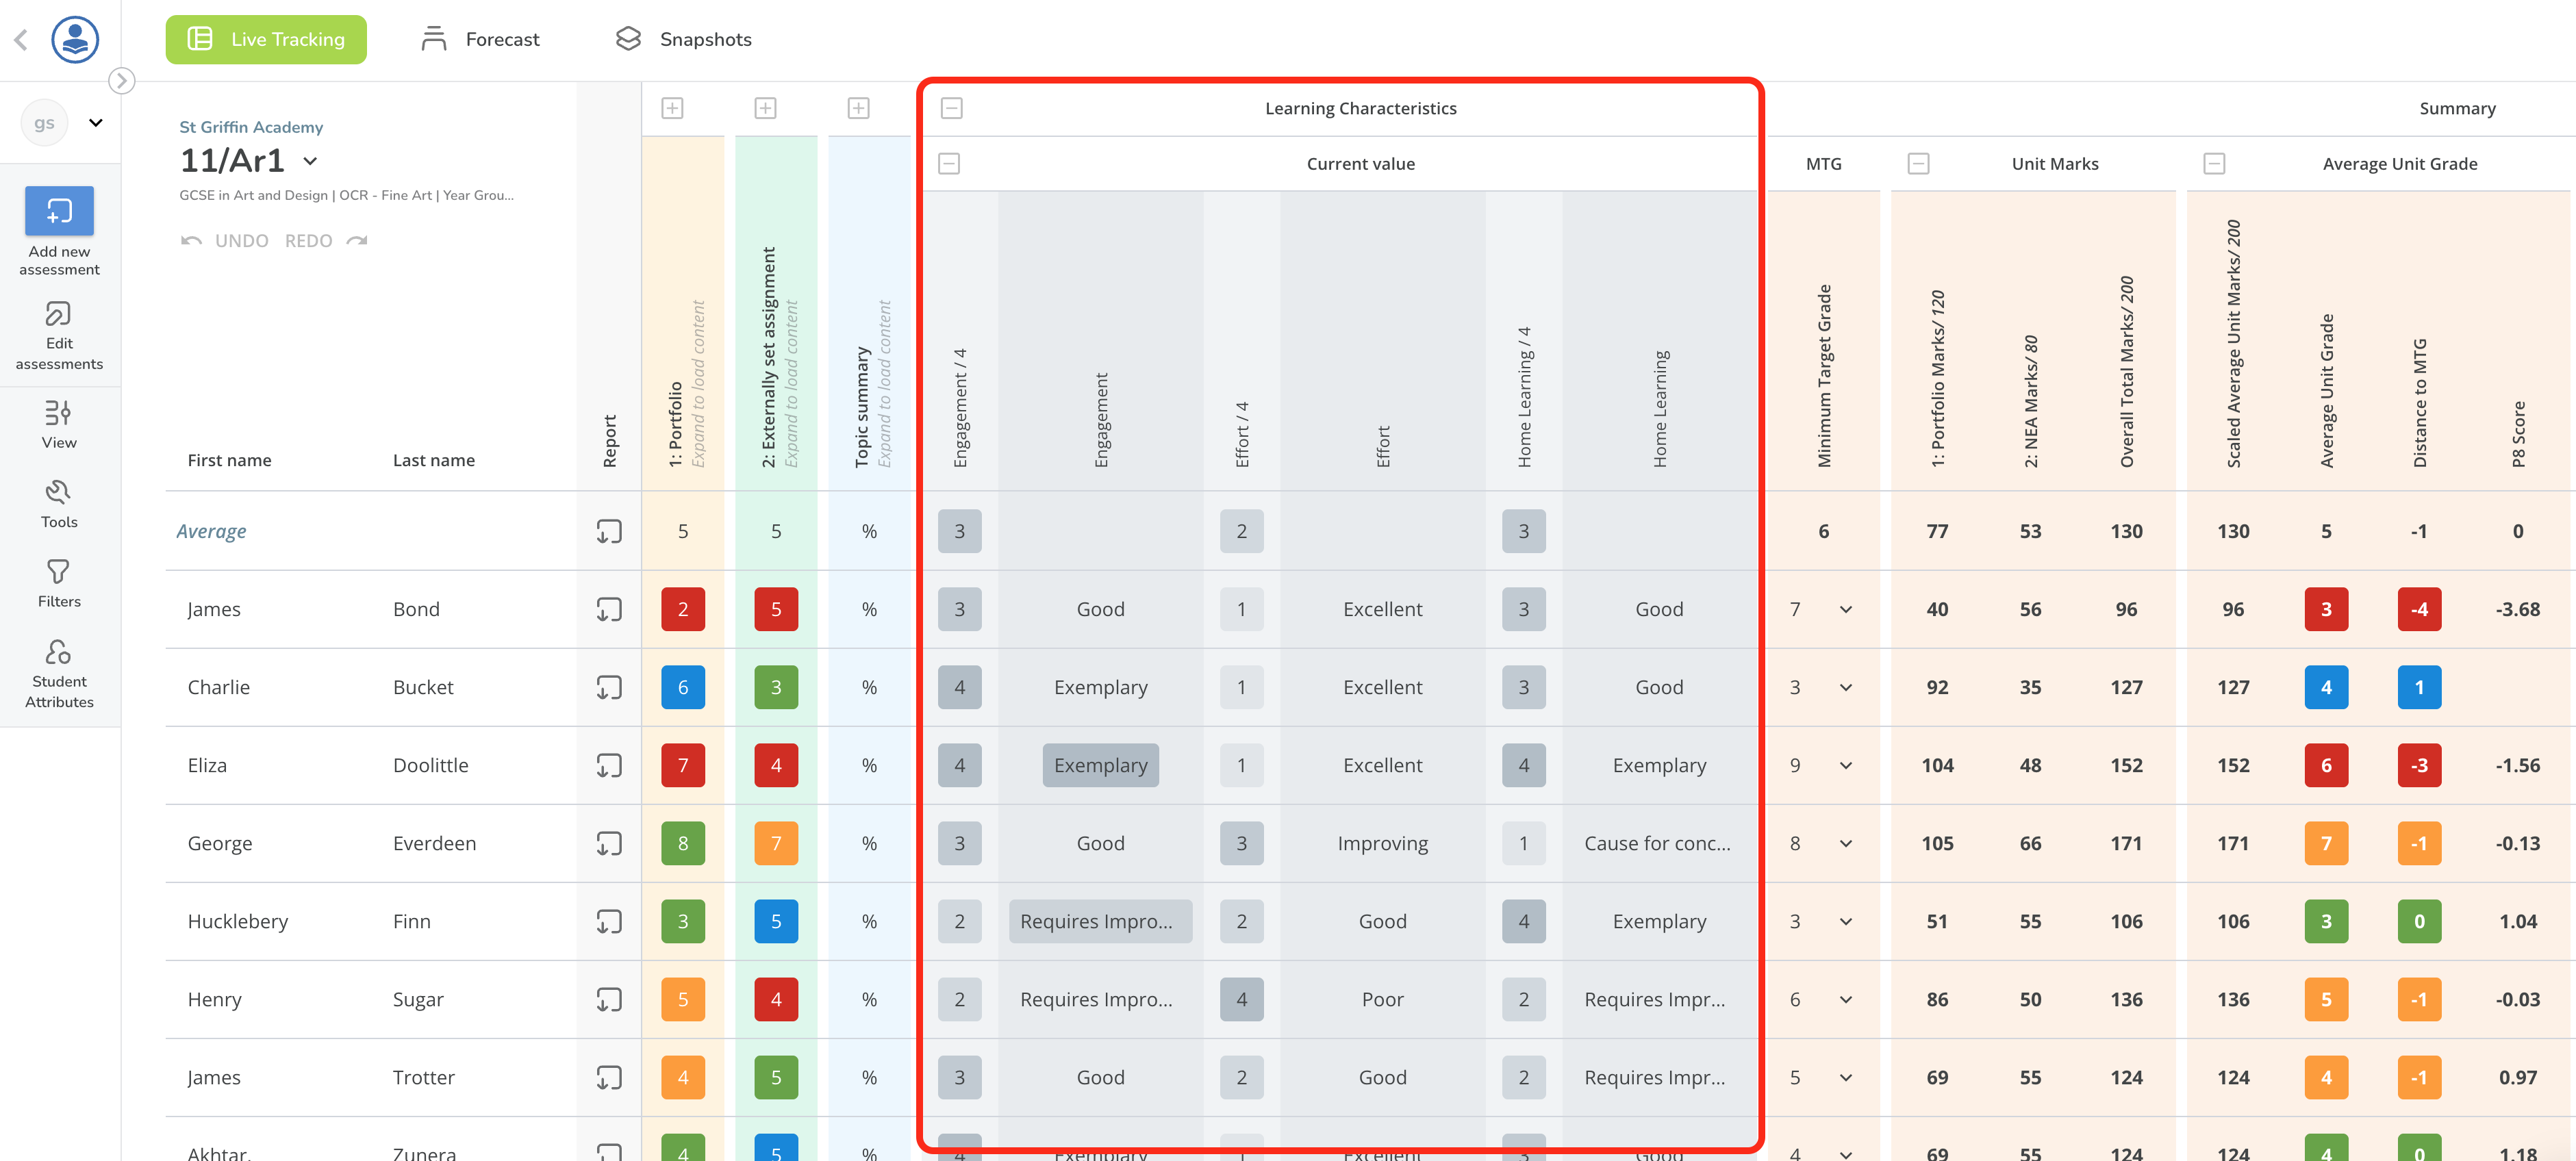The image size is (2576, 1161).
Task: Open Edit assessments in the sidebar
Action: (x=59, y=336)
